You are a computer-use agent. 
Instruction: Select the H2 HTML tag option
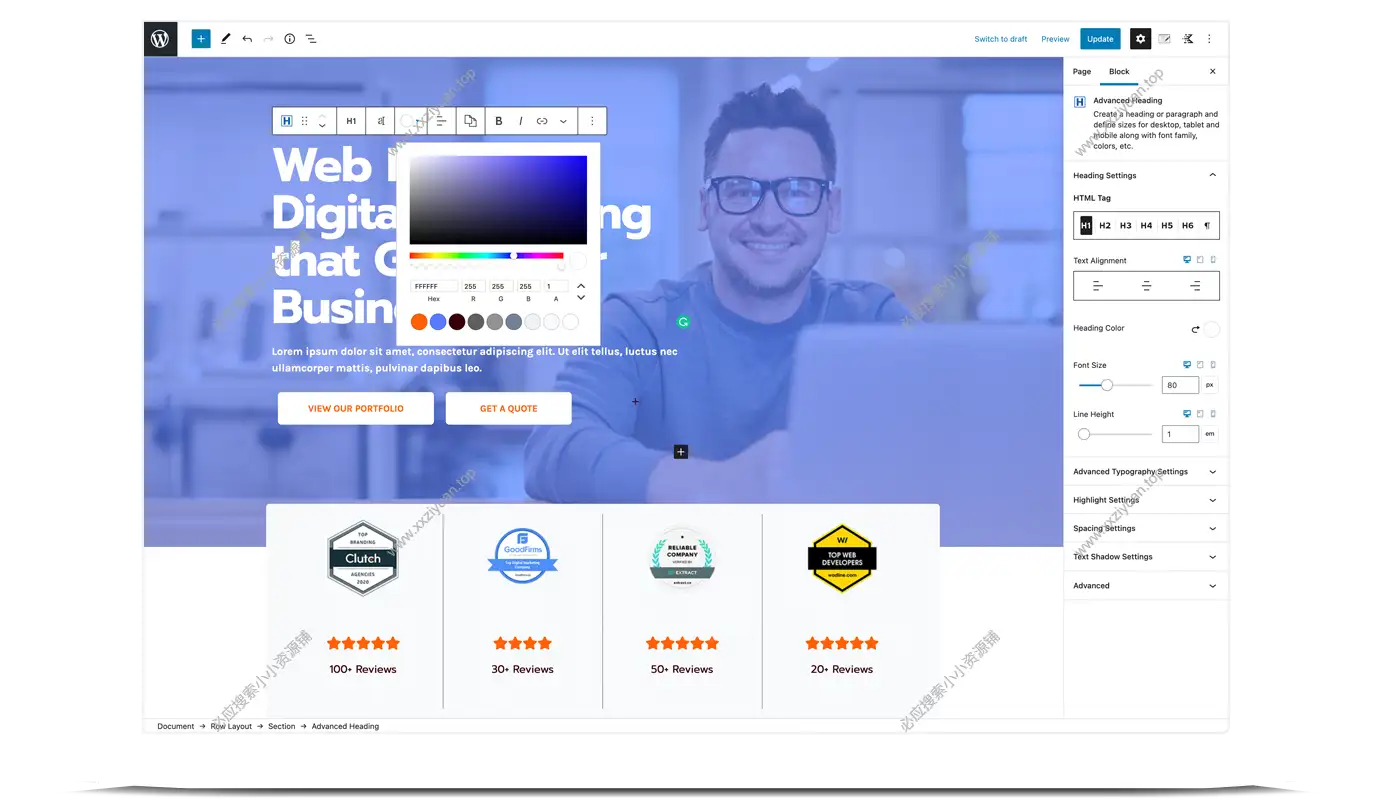1105,226
